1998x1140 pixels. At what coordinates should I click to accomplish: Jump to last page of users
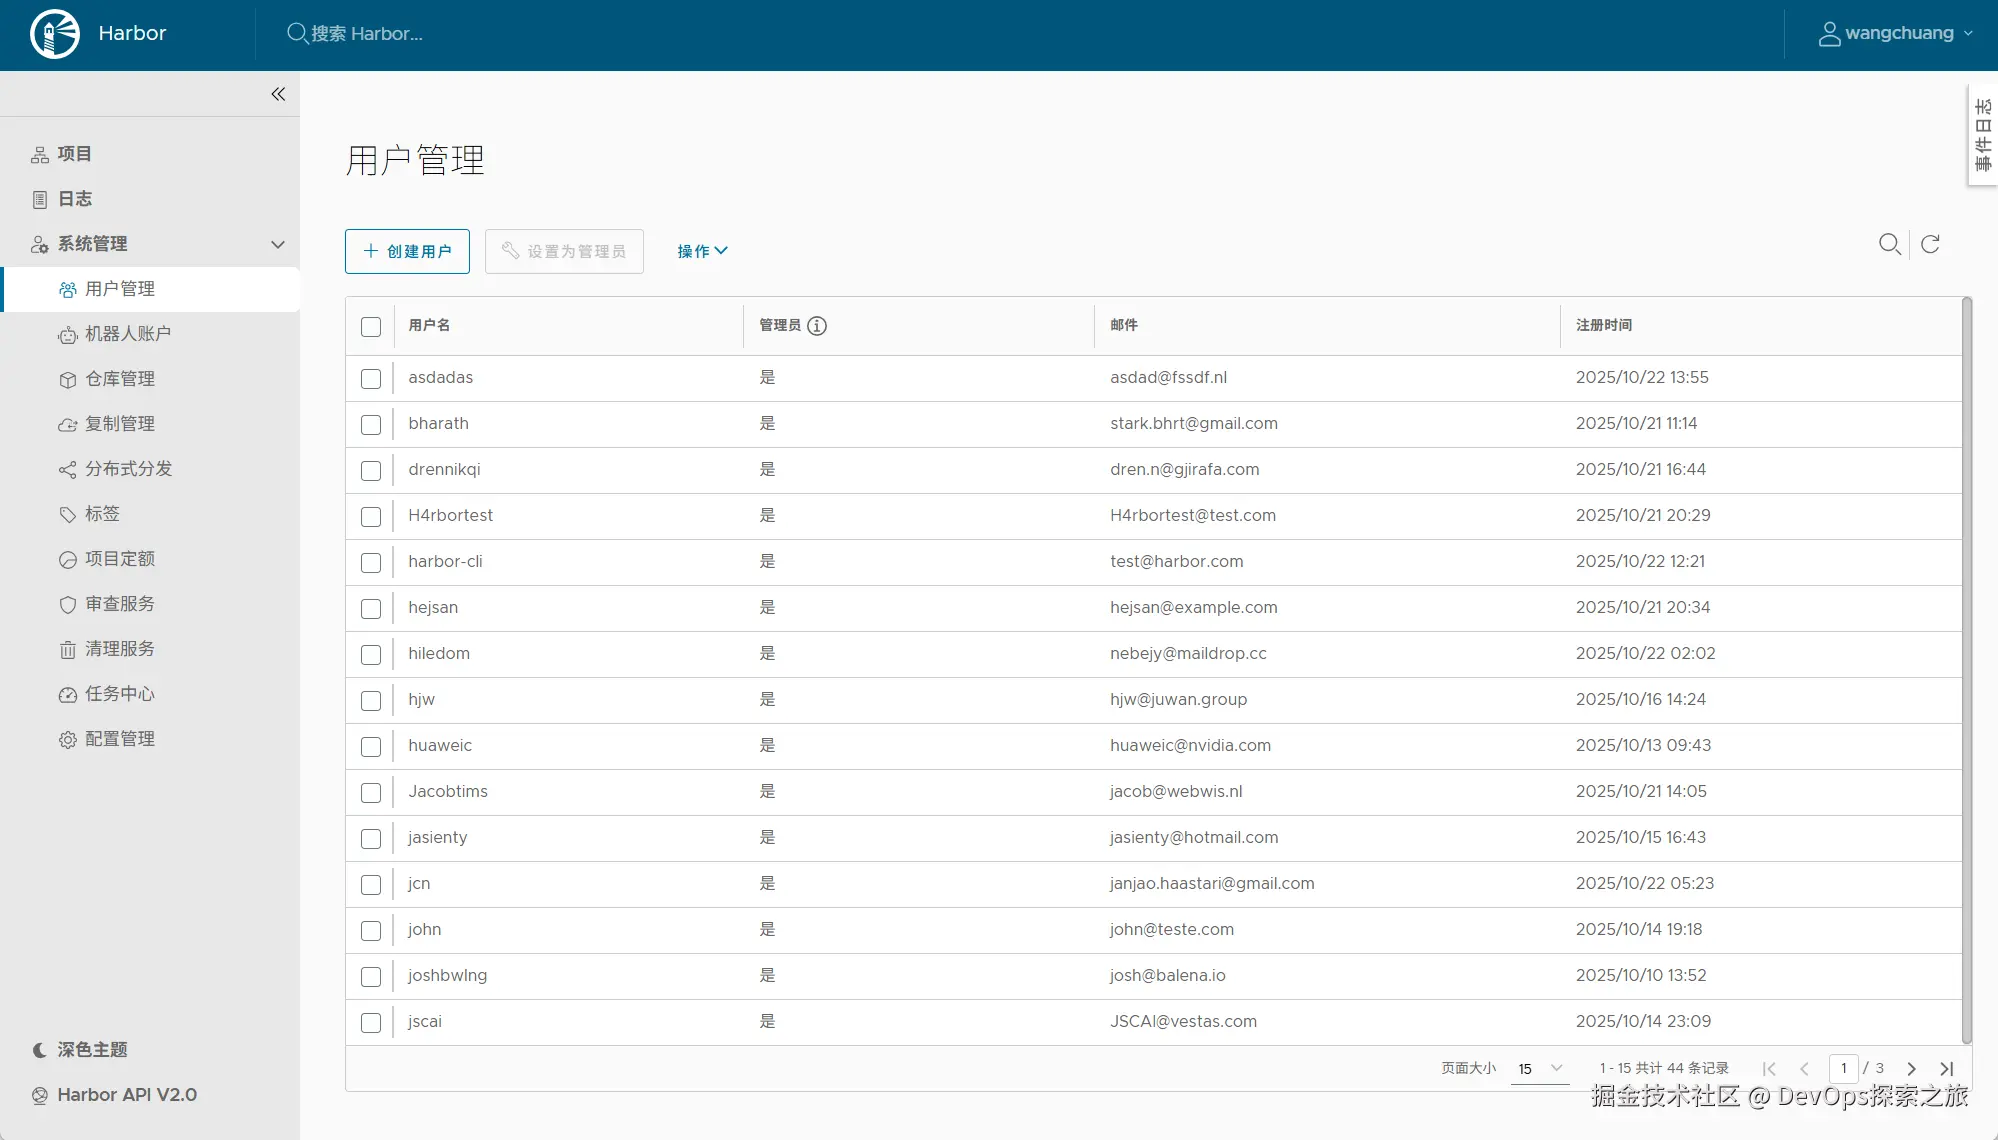pos(1946,1069)
